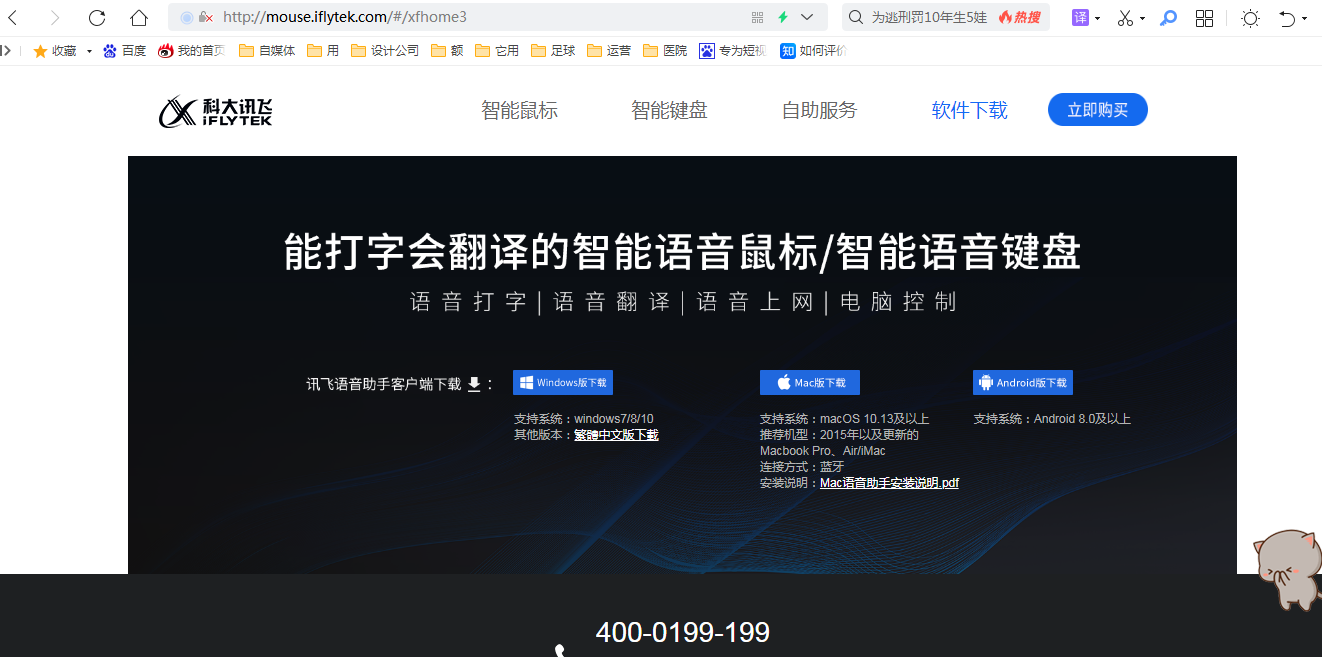This screenshot has width=1322, height=657.
Task: Click the 支持系统：Android 8.0及以上 text
Action: 1052,419
